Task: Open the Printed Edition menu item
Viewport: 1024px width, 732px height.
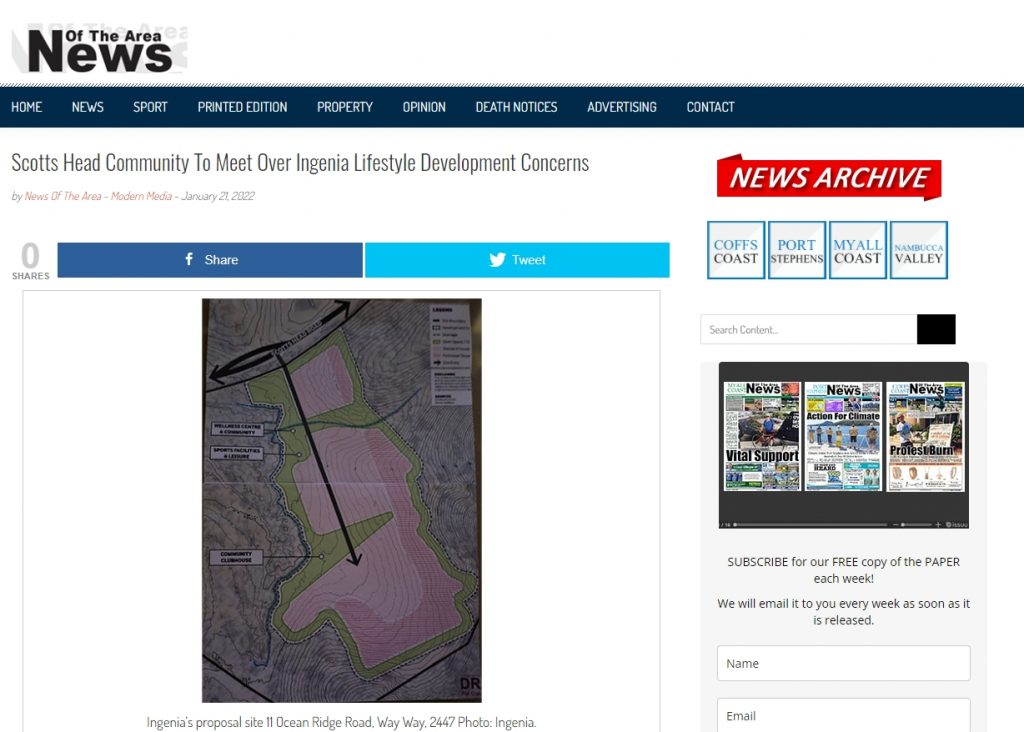Action: coord(242,107)
